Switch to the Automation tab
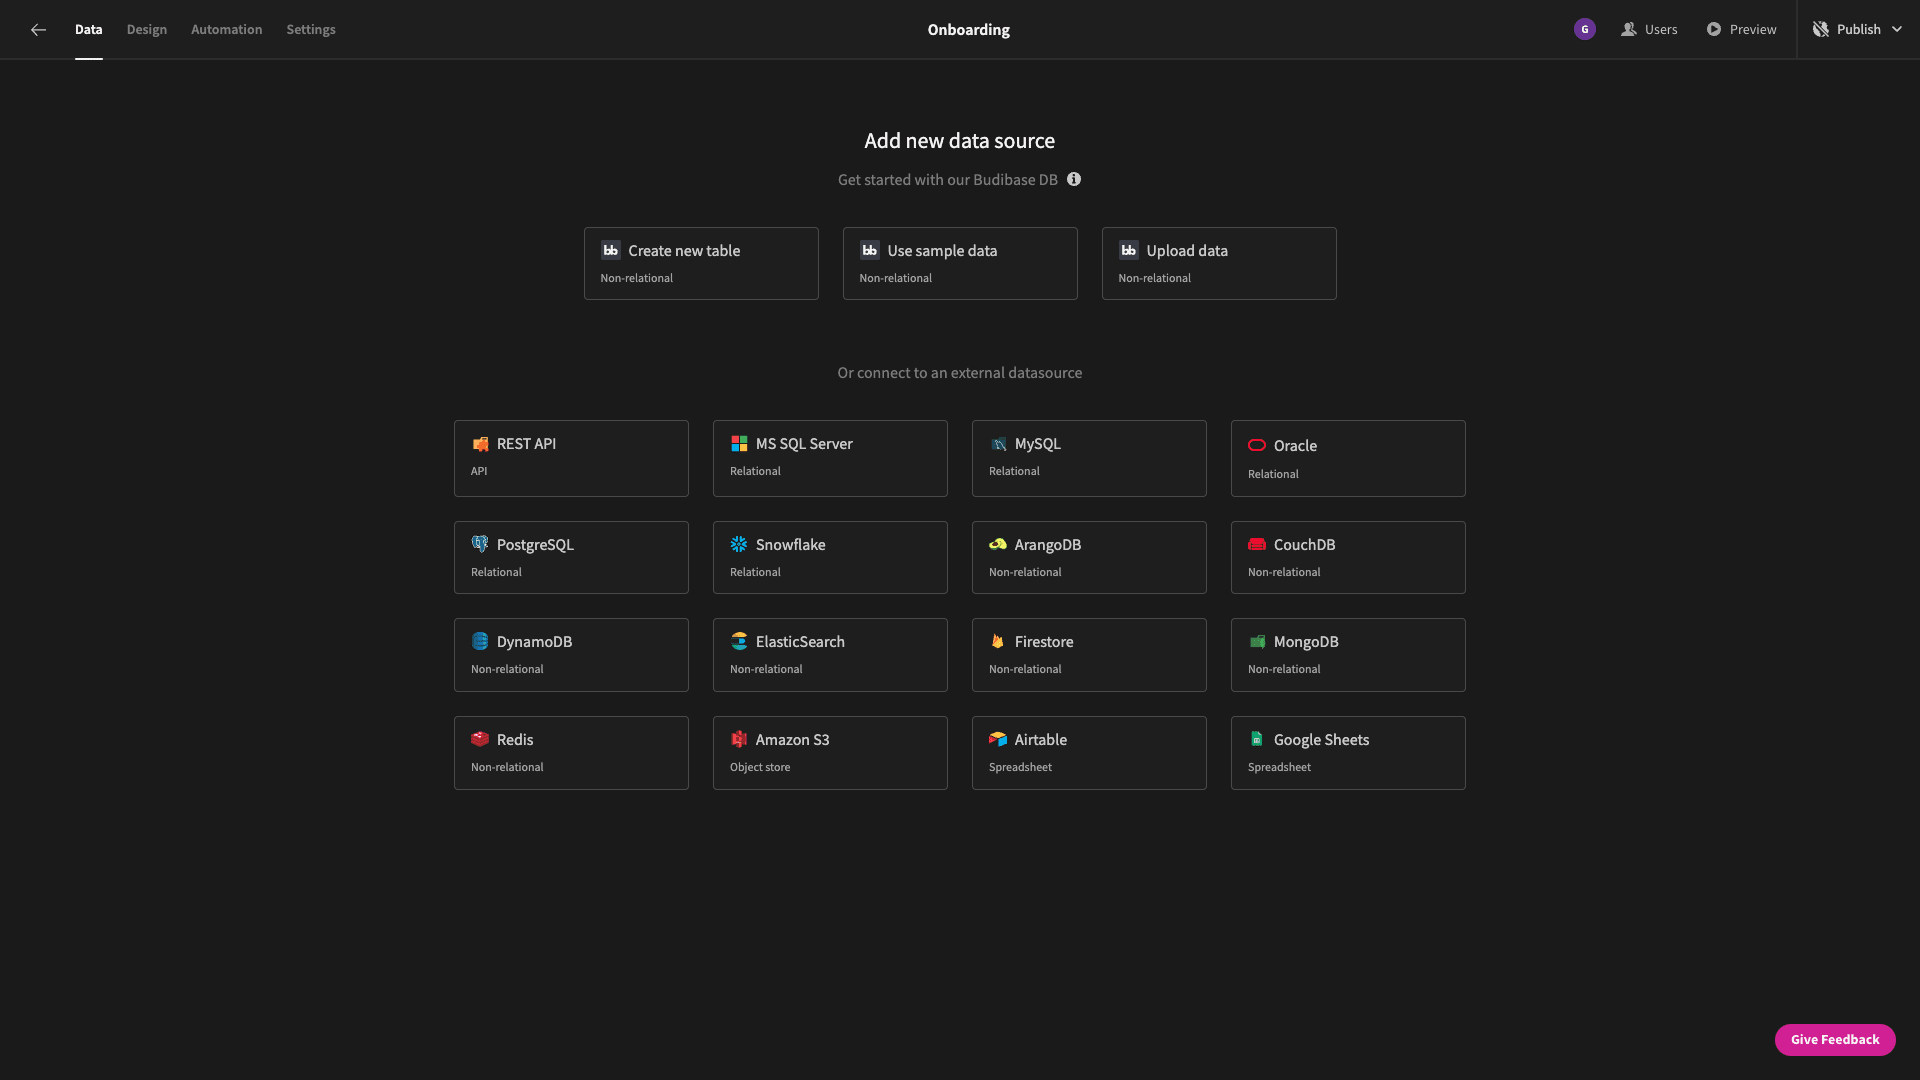This screenshot has height=1080, width=1920. (x=227, y=29)
